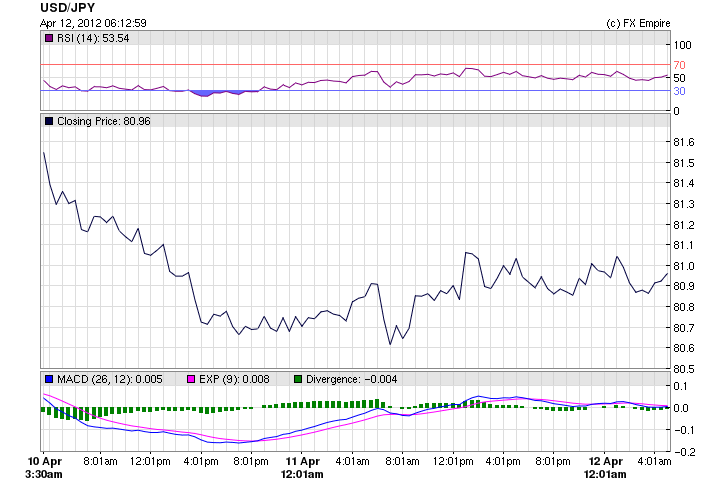Click the first 4:01am time label
Screen dimensions: 710x487
coord(352,462)
